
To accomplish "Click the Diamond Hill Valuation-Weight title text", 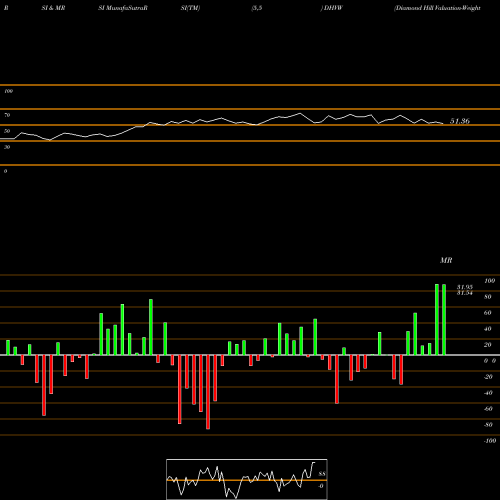I will coord(437,8).
